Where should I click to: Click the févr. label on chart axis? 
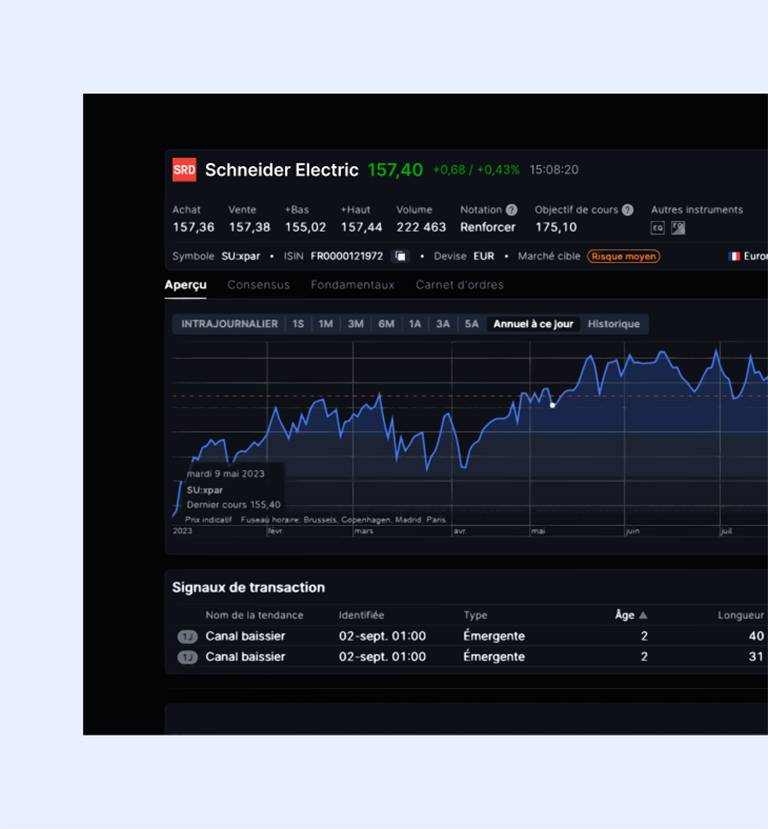pyautogui.click(x=276, y=531)
